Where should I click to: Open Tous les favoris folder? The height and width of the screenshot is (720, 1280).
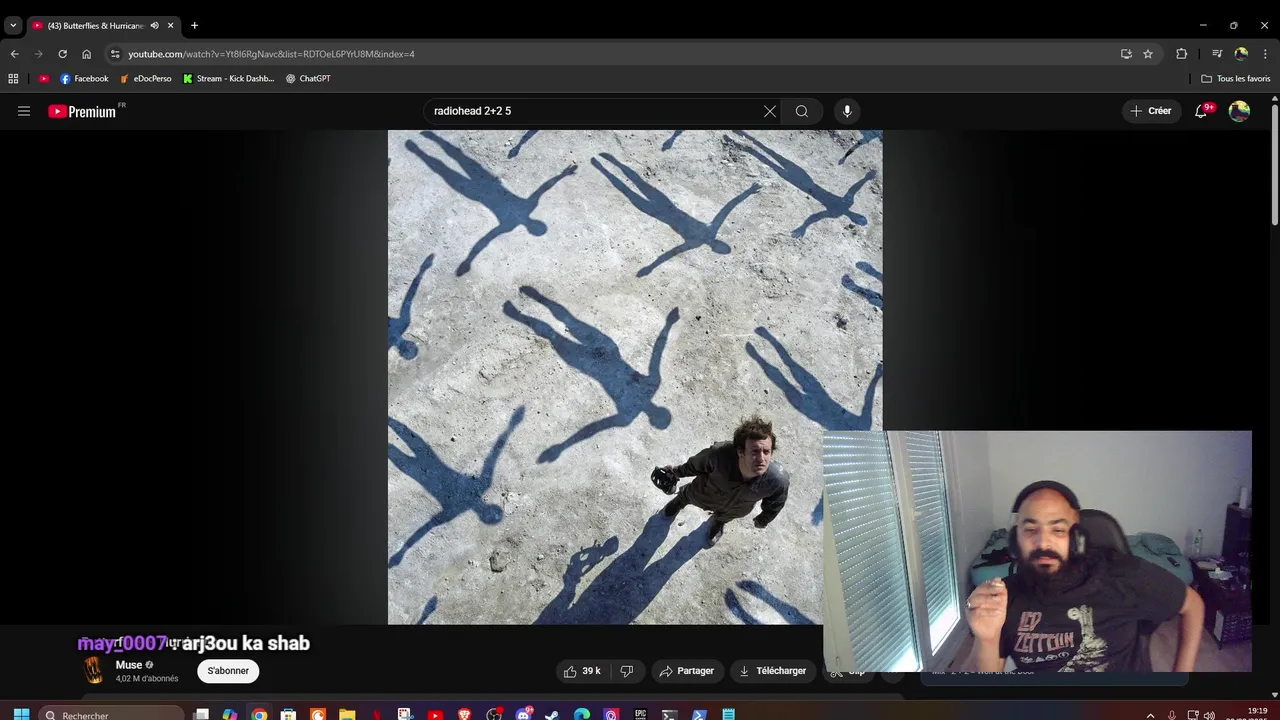[x=1236, y=78]
